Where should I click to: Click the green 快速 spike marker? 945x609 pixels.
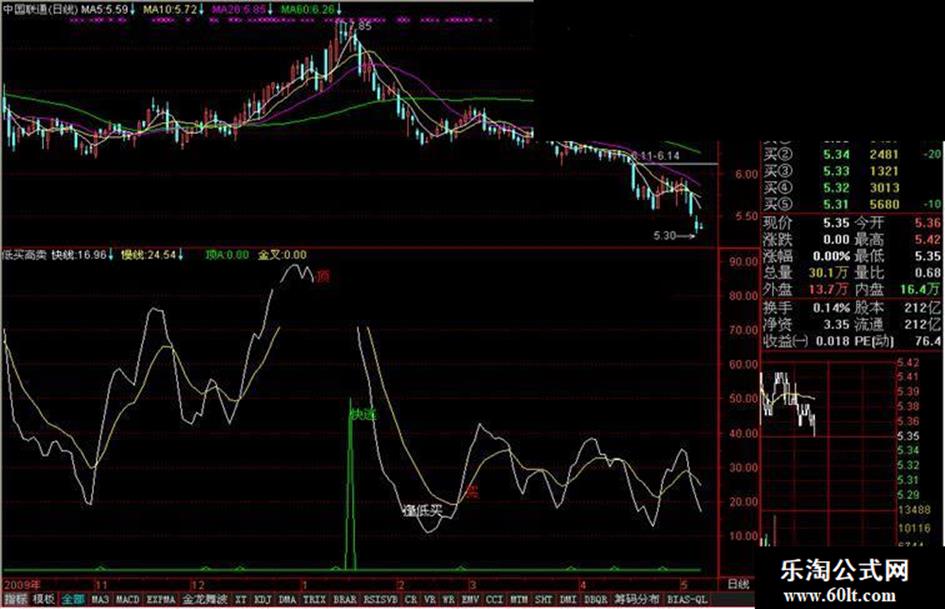coord(363,415)
